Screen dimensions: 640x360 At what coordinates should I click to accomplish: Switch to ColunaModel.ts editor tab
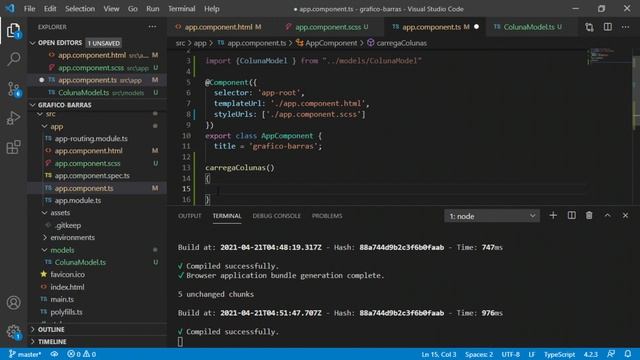pos(528,27)
